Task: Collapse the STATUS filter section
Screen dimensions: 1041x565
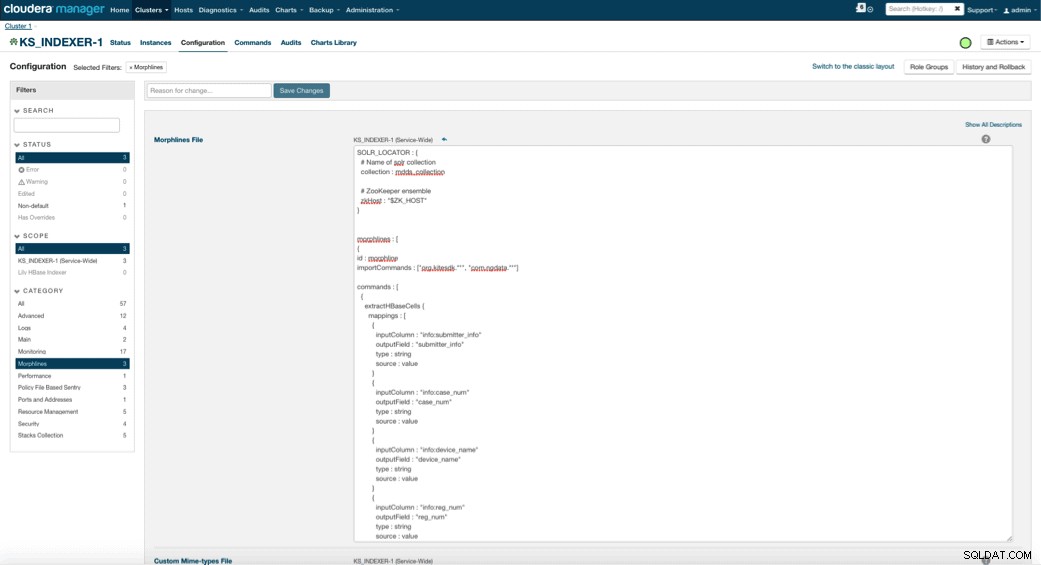Action: (x=33, y=144)
